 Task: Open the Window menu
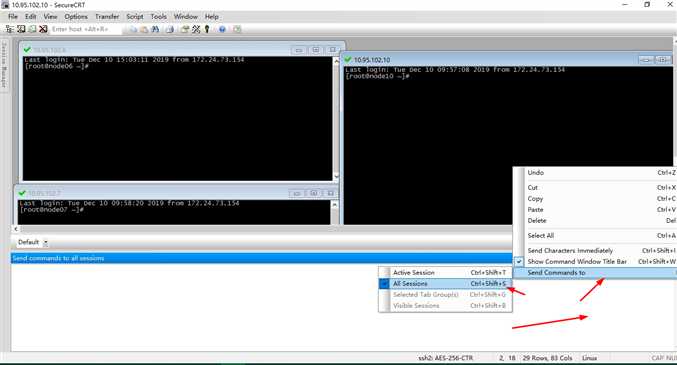tap(186, 16)
